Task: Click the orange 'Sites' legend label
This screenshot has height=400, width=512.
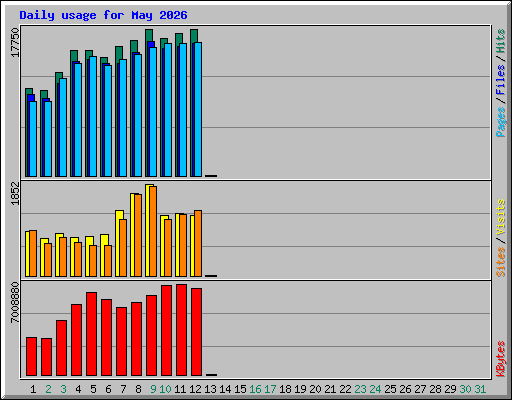Action: click(501, 262)
